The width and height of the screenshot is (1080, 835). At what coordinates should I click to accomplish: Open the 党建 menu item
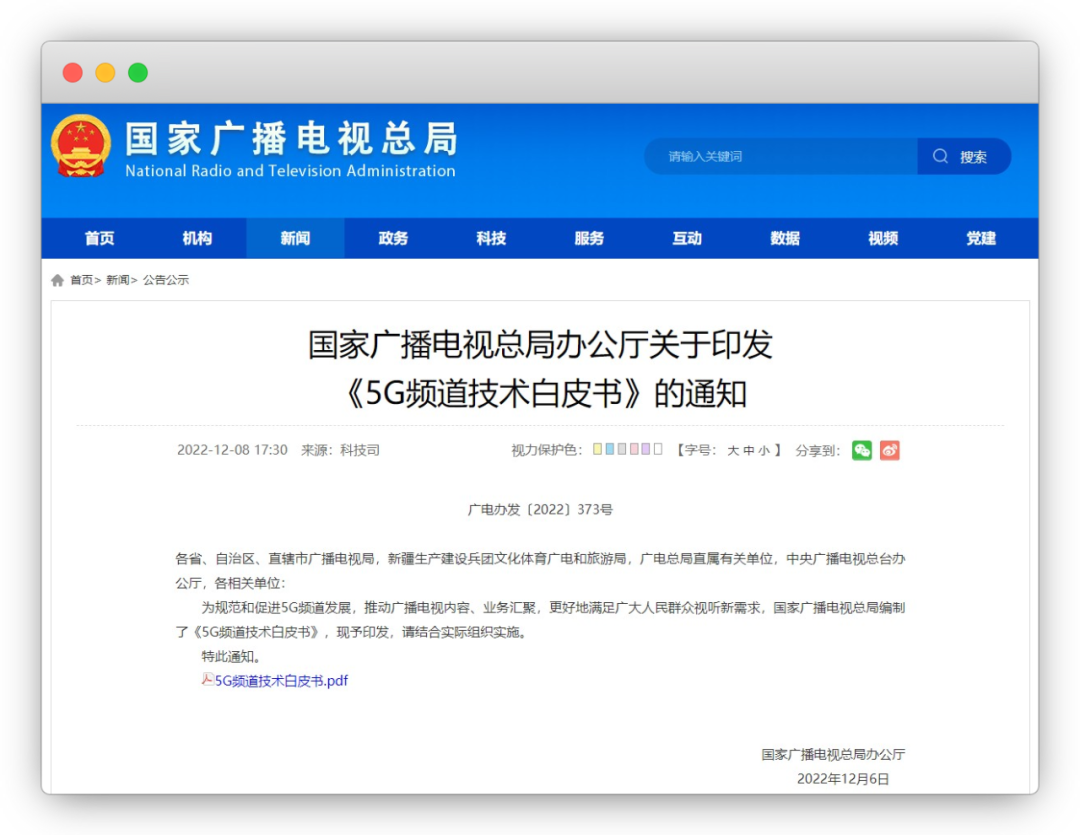[x=980, y=238]
